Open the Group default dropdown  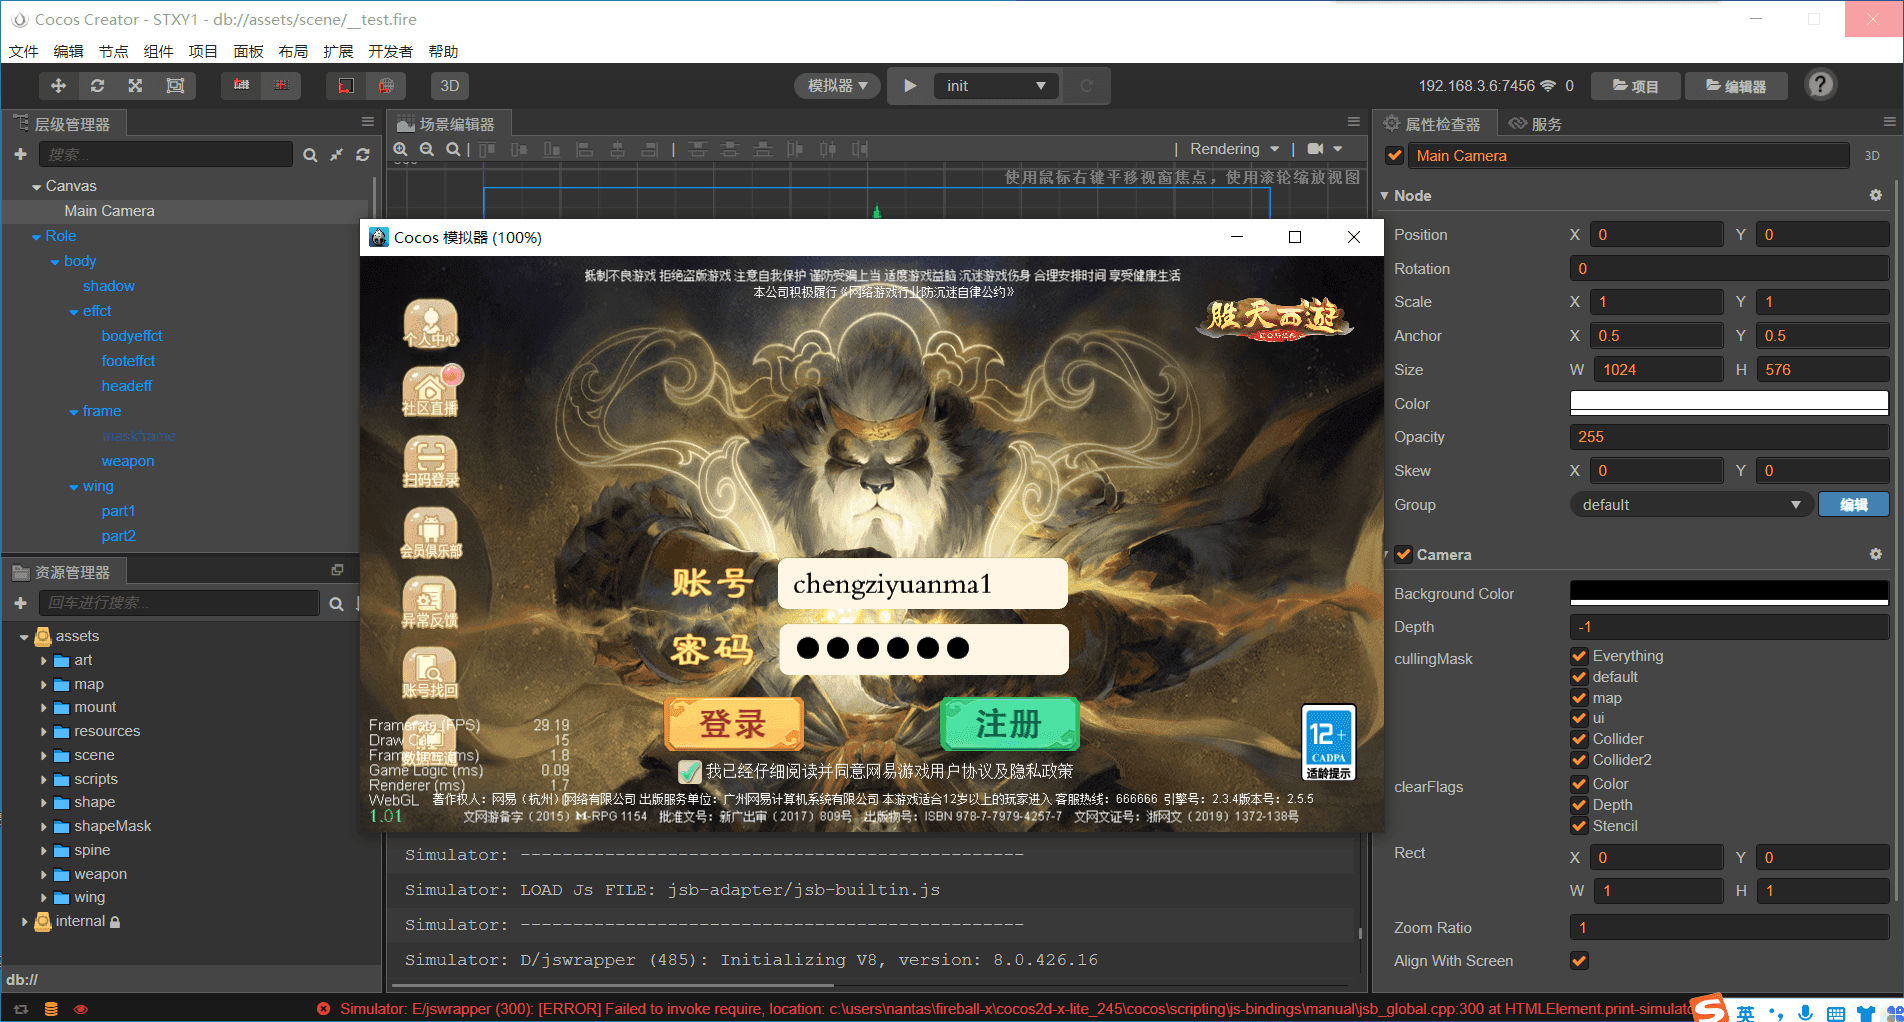pos(1690,505)
